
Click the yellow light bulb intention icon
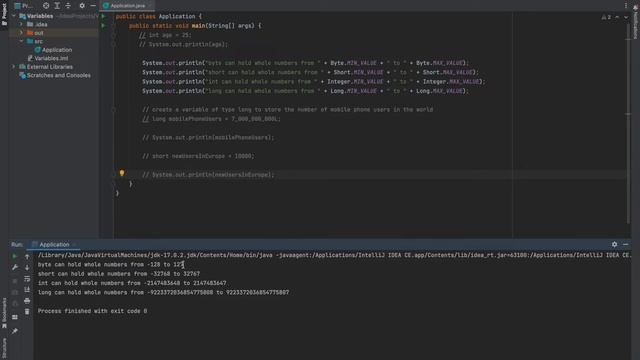[122, 173]
